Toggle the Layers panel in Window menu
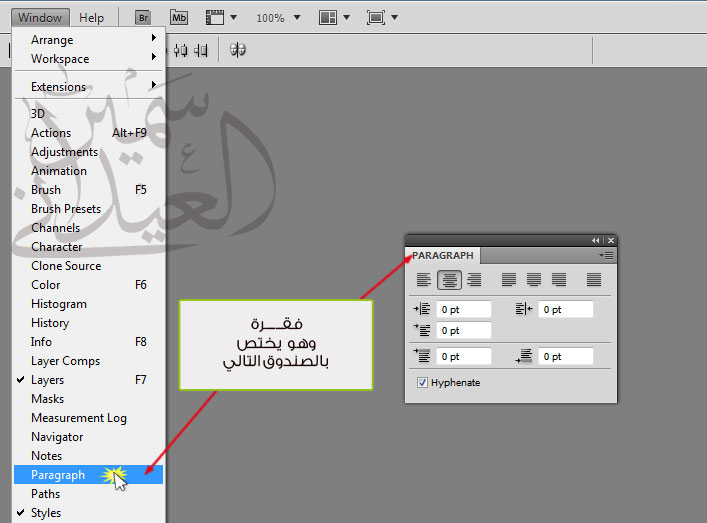Viewport: 707px width, 523px height. pyautogui.click(x=47, y=380)
